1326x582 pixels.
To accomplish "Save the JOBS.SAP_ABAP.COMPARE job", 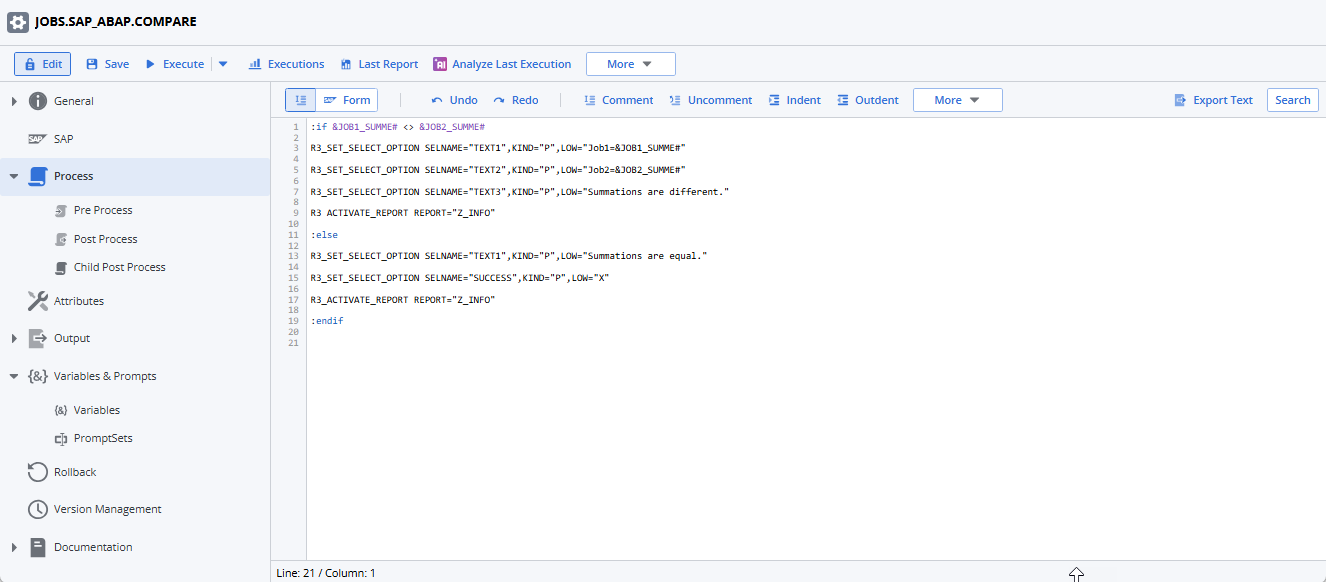I will [106, 63].
